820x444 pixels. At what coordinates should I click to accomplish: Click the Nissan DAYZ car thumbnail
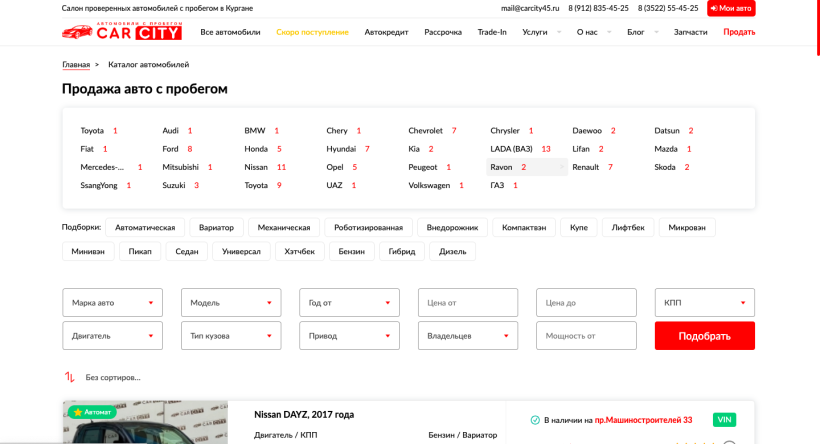145,423
